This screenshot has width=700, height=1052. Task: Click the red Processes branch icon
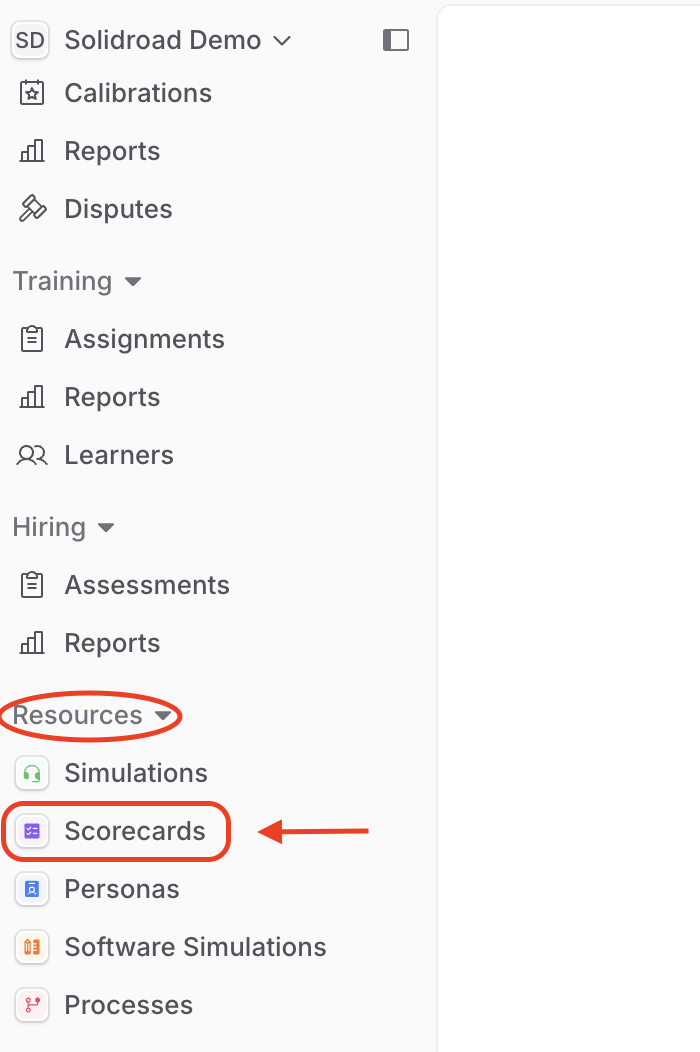pyautogui.click(x=32, y=1005)
